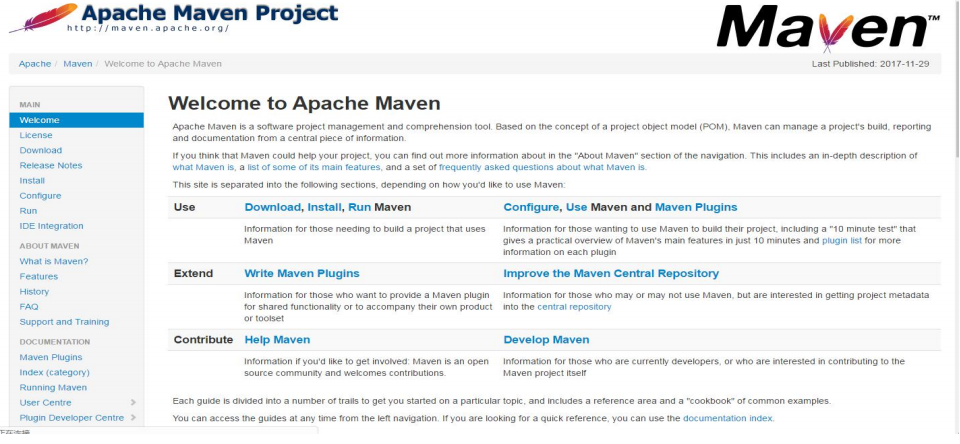The height and width of the screenshot is (444, 960).
Task: Select Welcome in the sidebar
Action: coord(77,120)
